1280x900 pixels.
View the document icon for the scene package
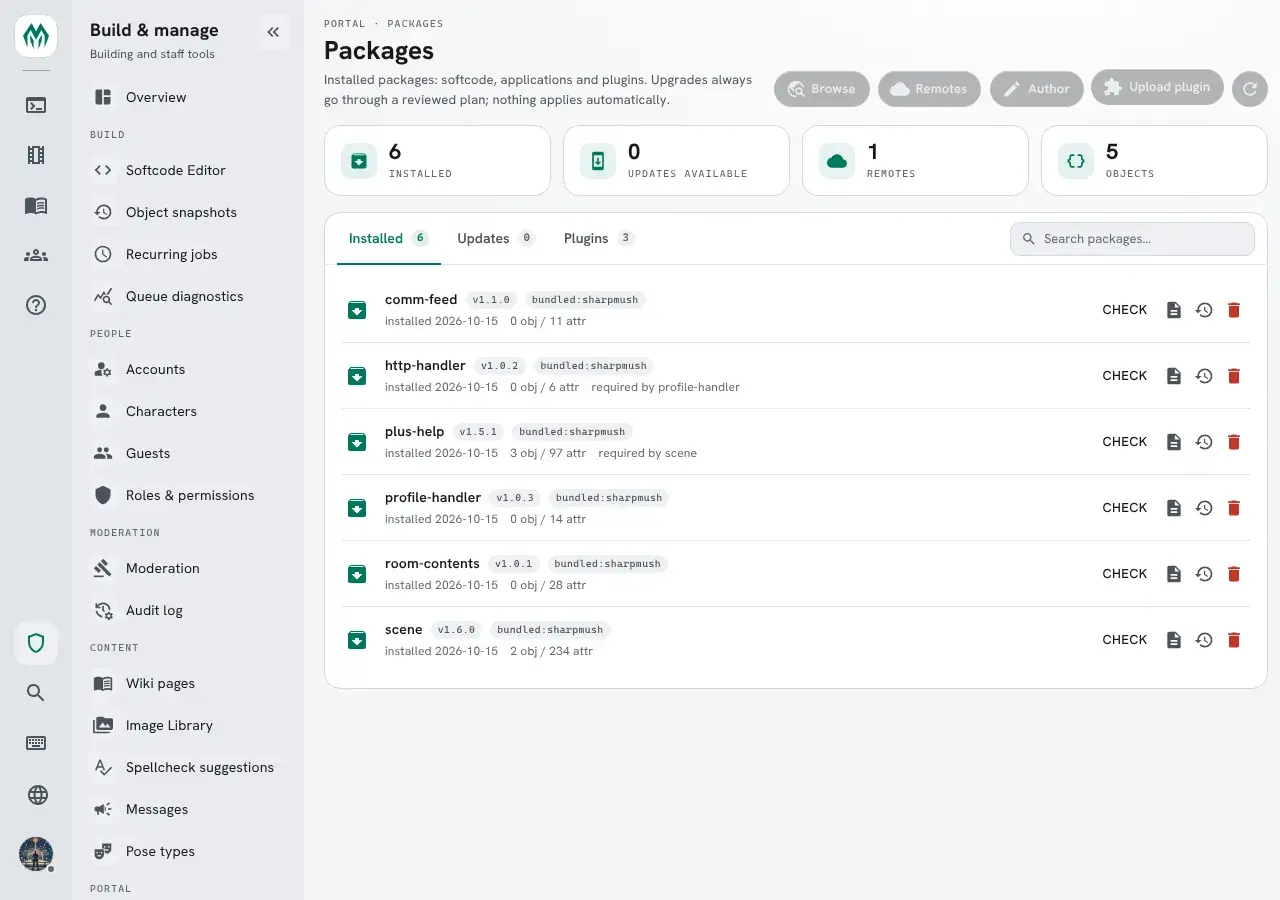tap(1174, 640)
